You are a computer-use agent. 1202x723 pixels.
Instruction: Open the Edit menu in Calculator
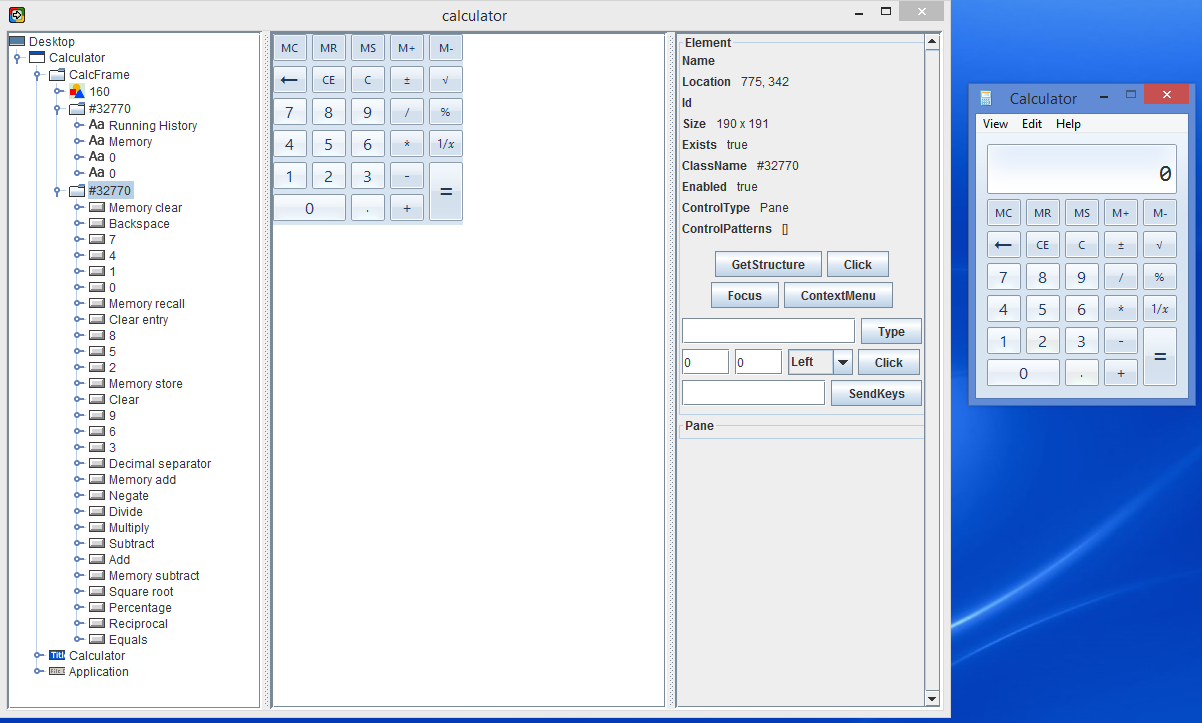coord(1034,123)
